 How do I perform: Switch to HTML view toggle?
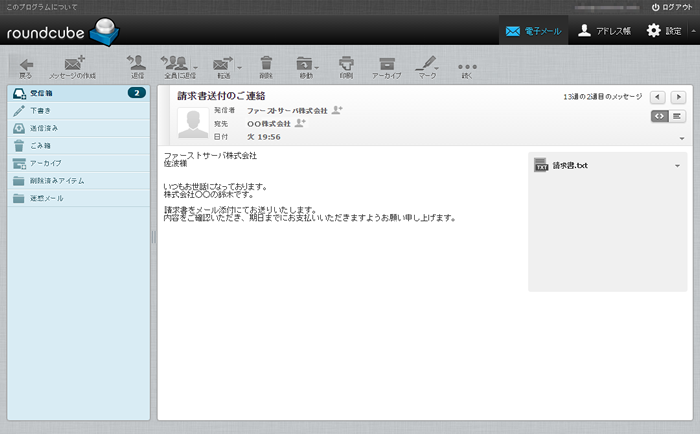tap(659, 116)
